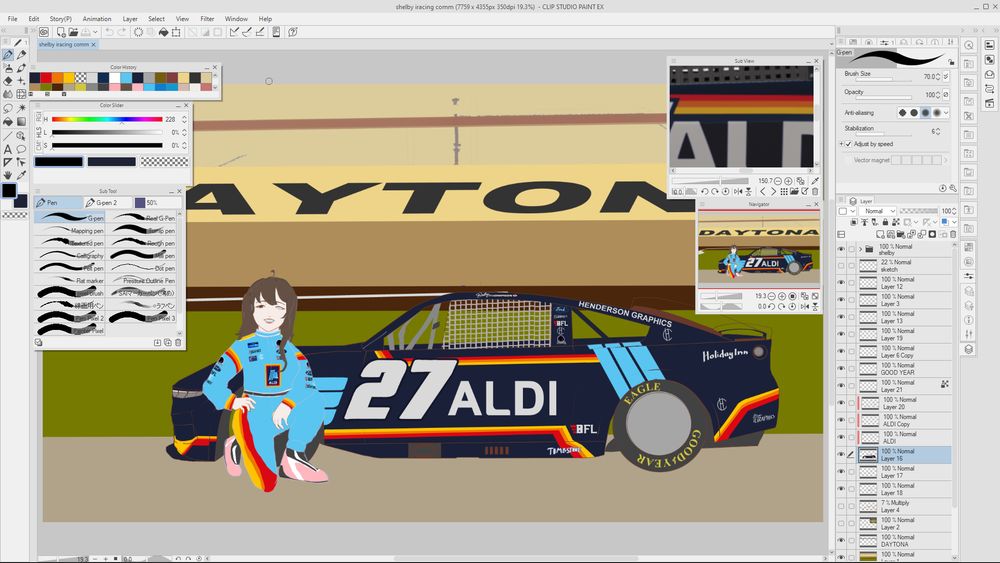Image resolution: width=1000 pixels, height=563 pixels.
Task: Select the Fill bucket tool
Action: pyautogui.click(x=8, y=121)
